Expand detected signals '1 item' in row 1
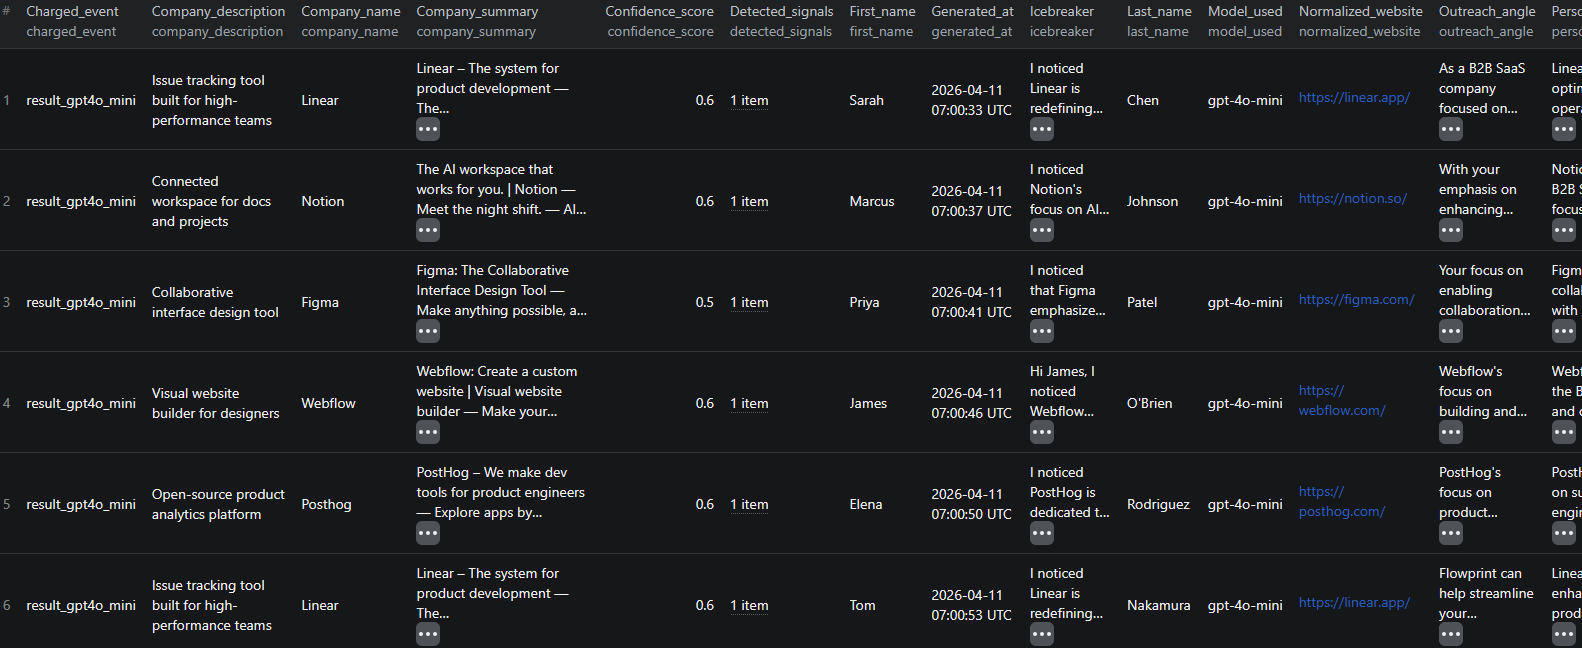This screenshot has width=1582, height=648. (x=749, y=100)
